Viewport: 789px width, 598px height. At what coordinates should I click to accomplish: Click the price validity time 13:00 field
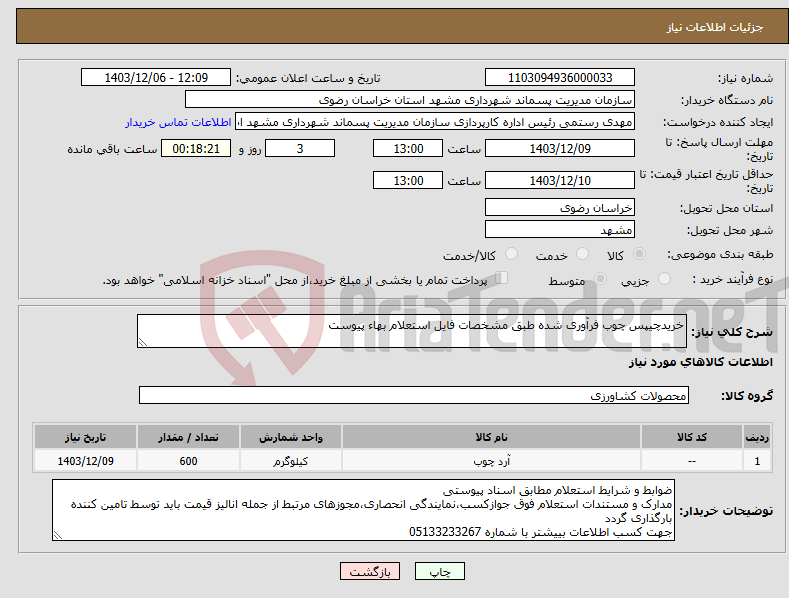(408, 180)
